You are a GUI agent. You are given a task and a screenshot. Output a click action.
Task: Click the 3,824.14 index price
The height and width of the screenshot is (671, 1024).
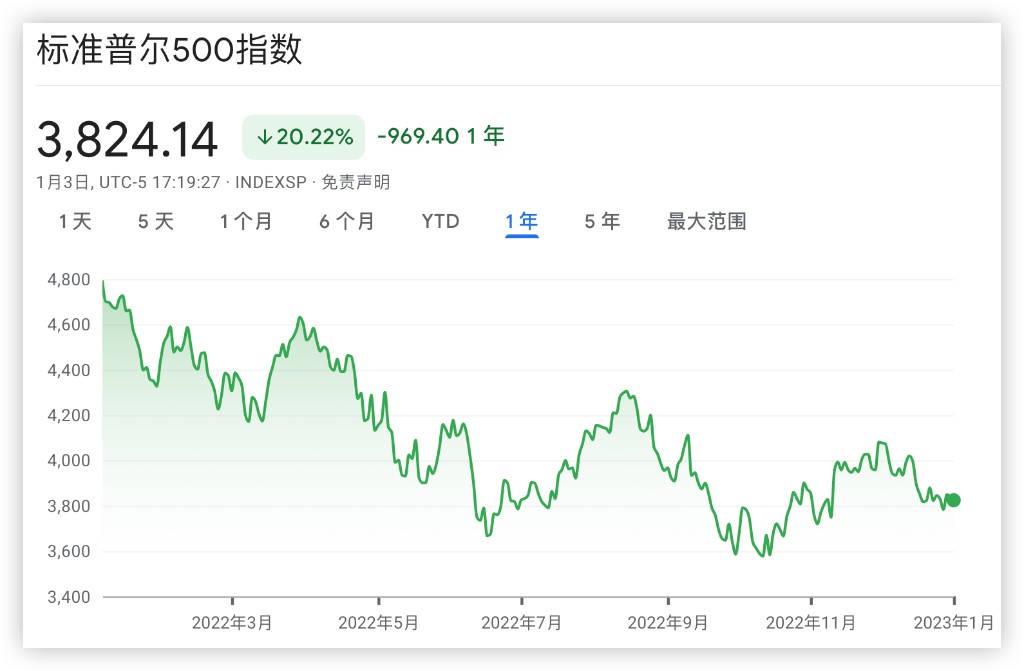pos(127,139)
